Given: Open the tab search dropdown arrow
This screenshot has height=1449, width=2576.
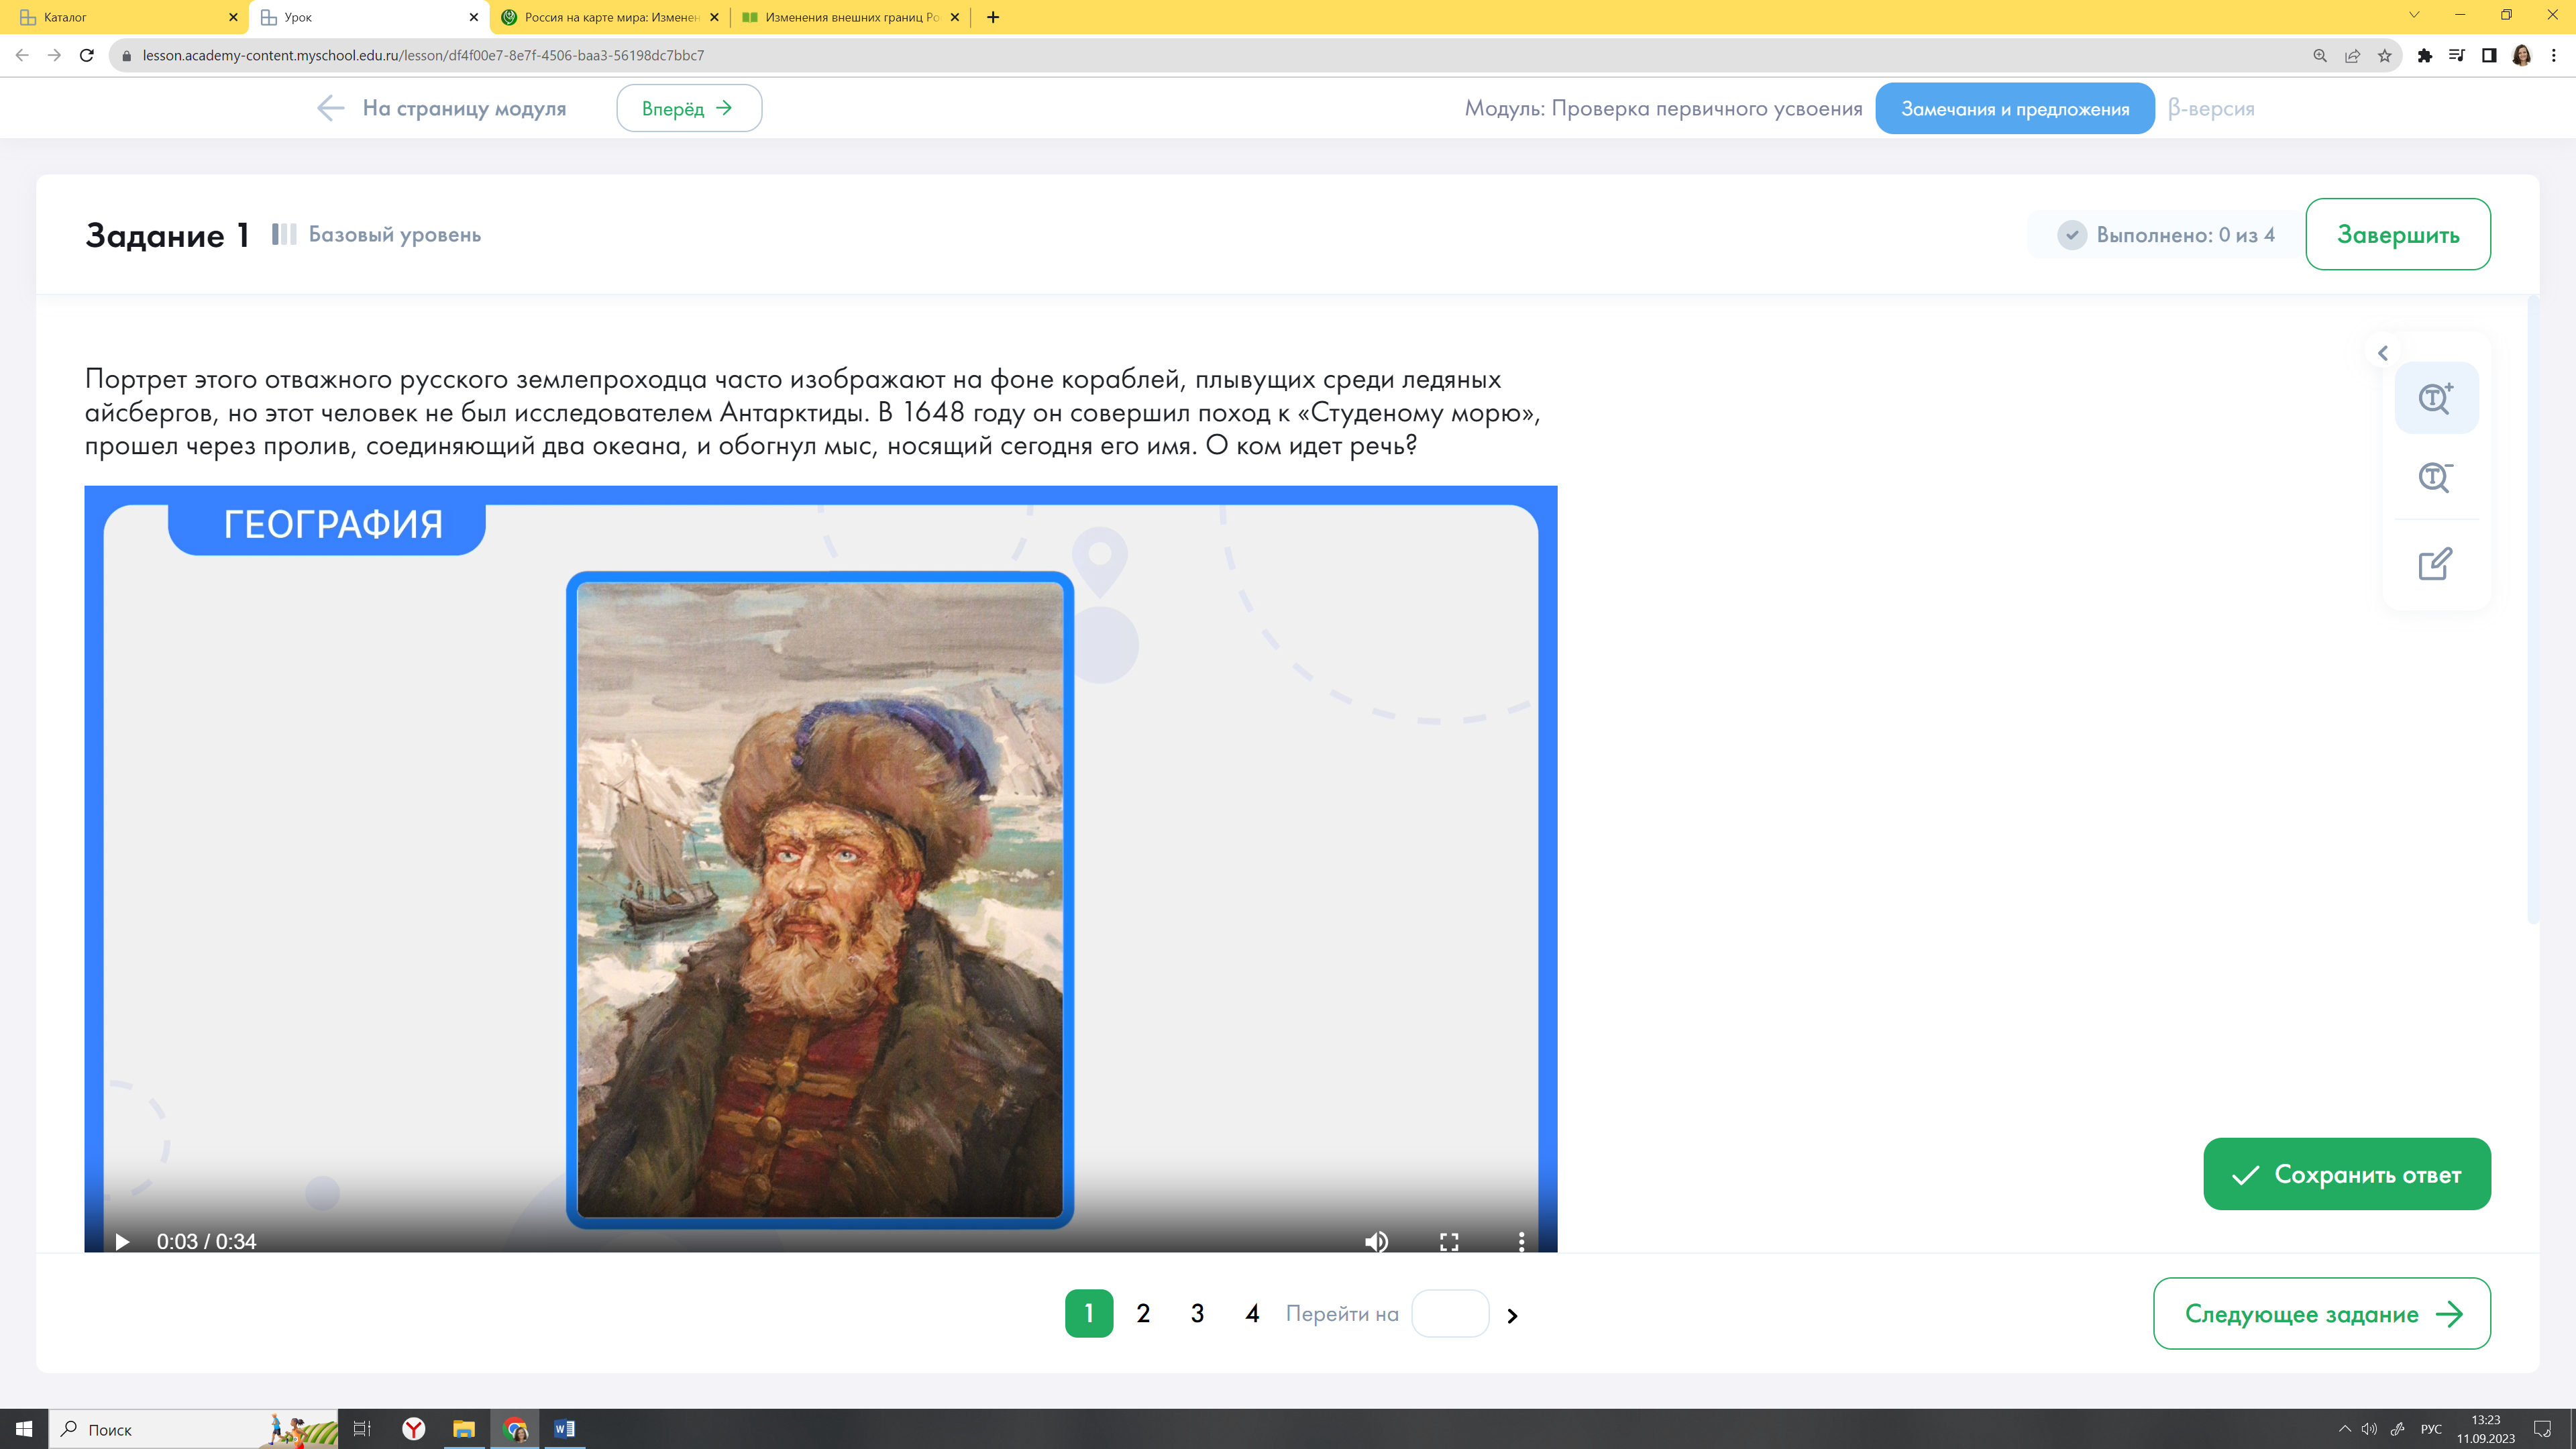Looking at the screenshot, I should 2414,15.
